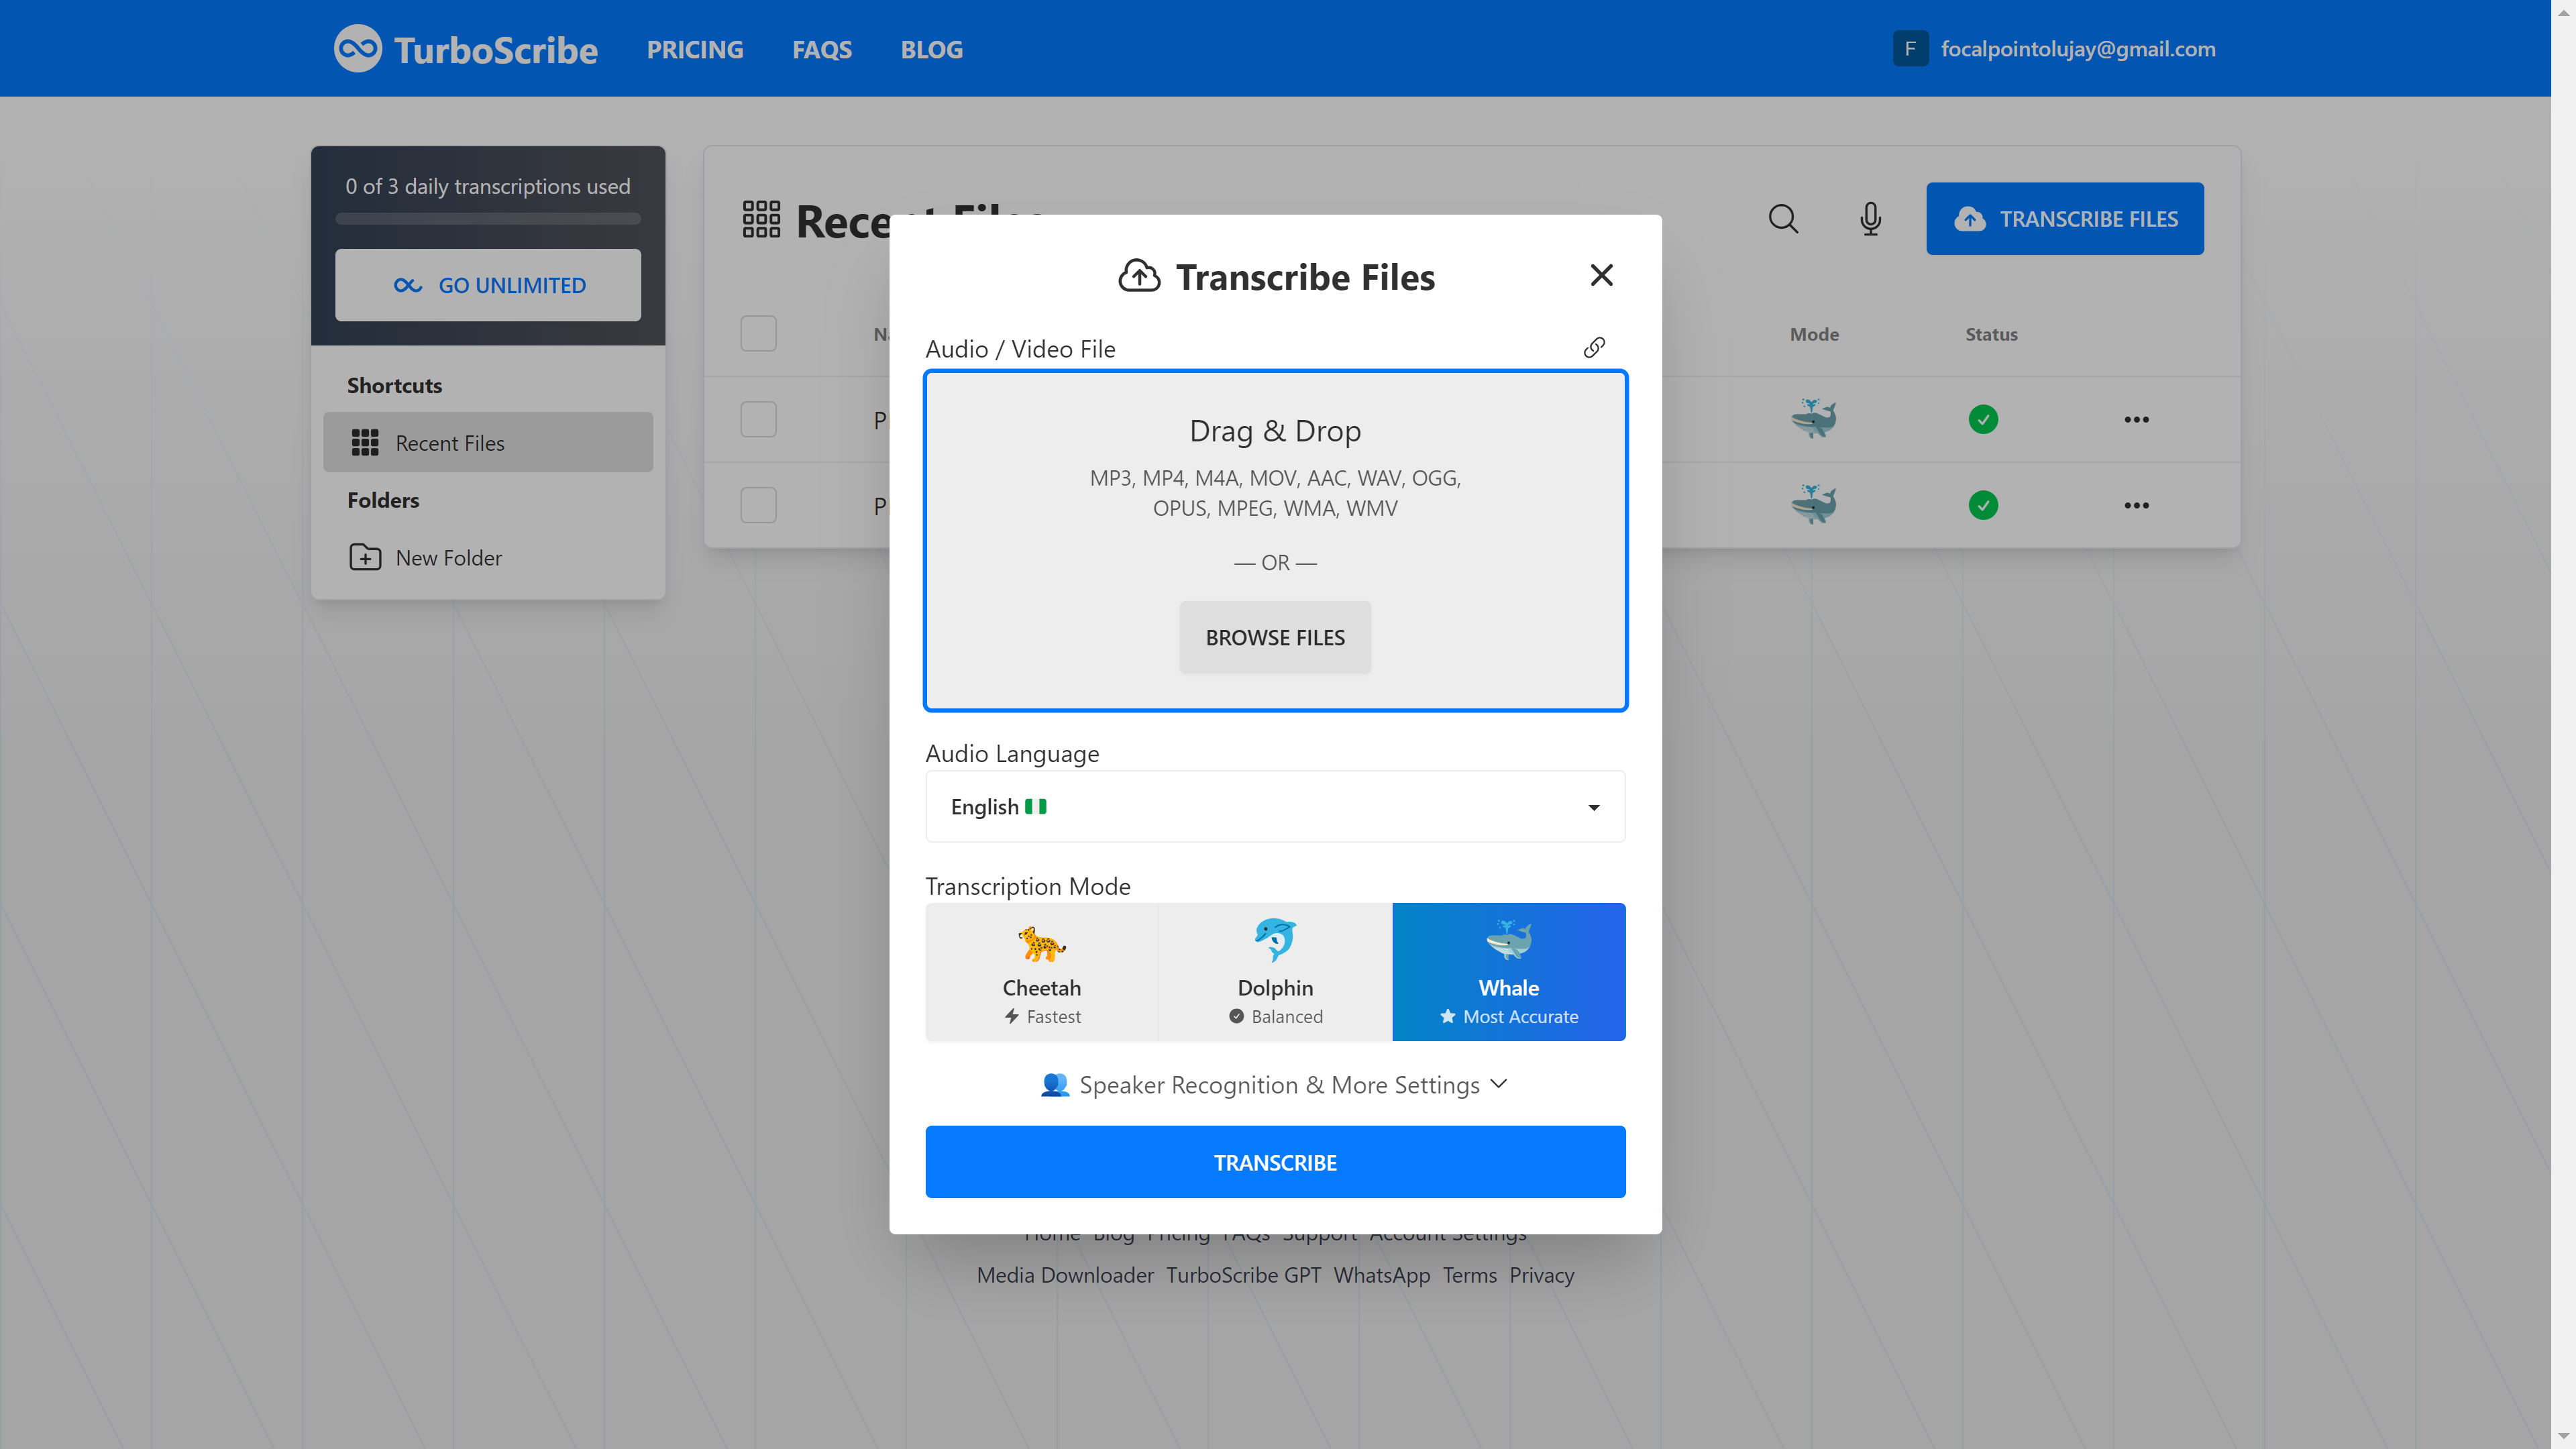Click the import-from-link chain icon
2576x1449 pixels.
point(1594,347)
